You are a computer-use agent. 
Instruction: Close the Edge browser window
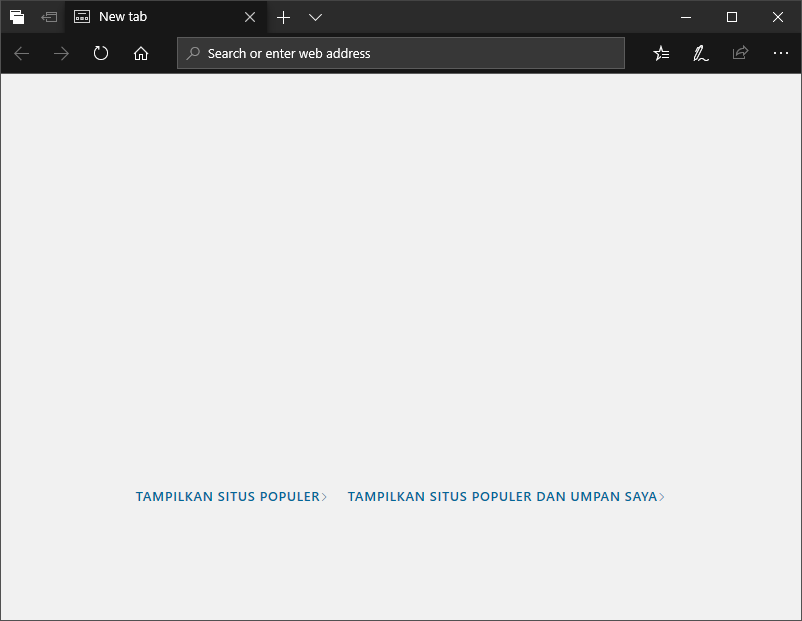(x=777, y=17)
